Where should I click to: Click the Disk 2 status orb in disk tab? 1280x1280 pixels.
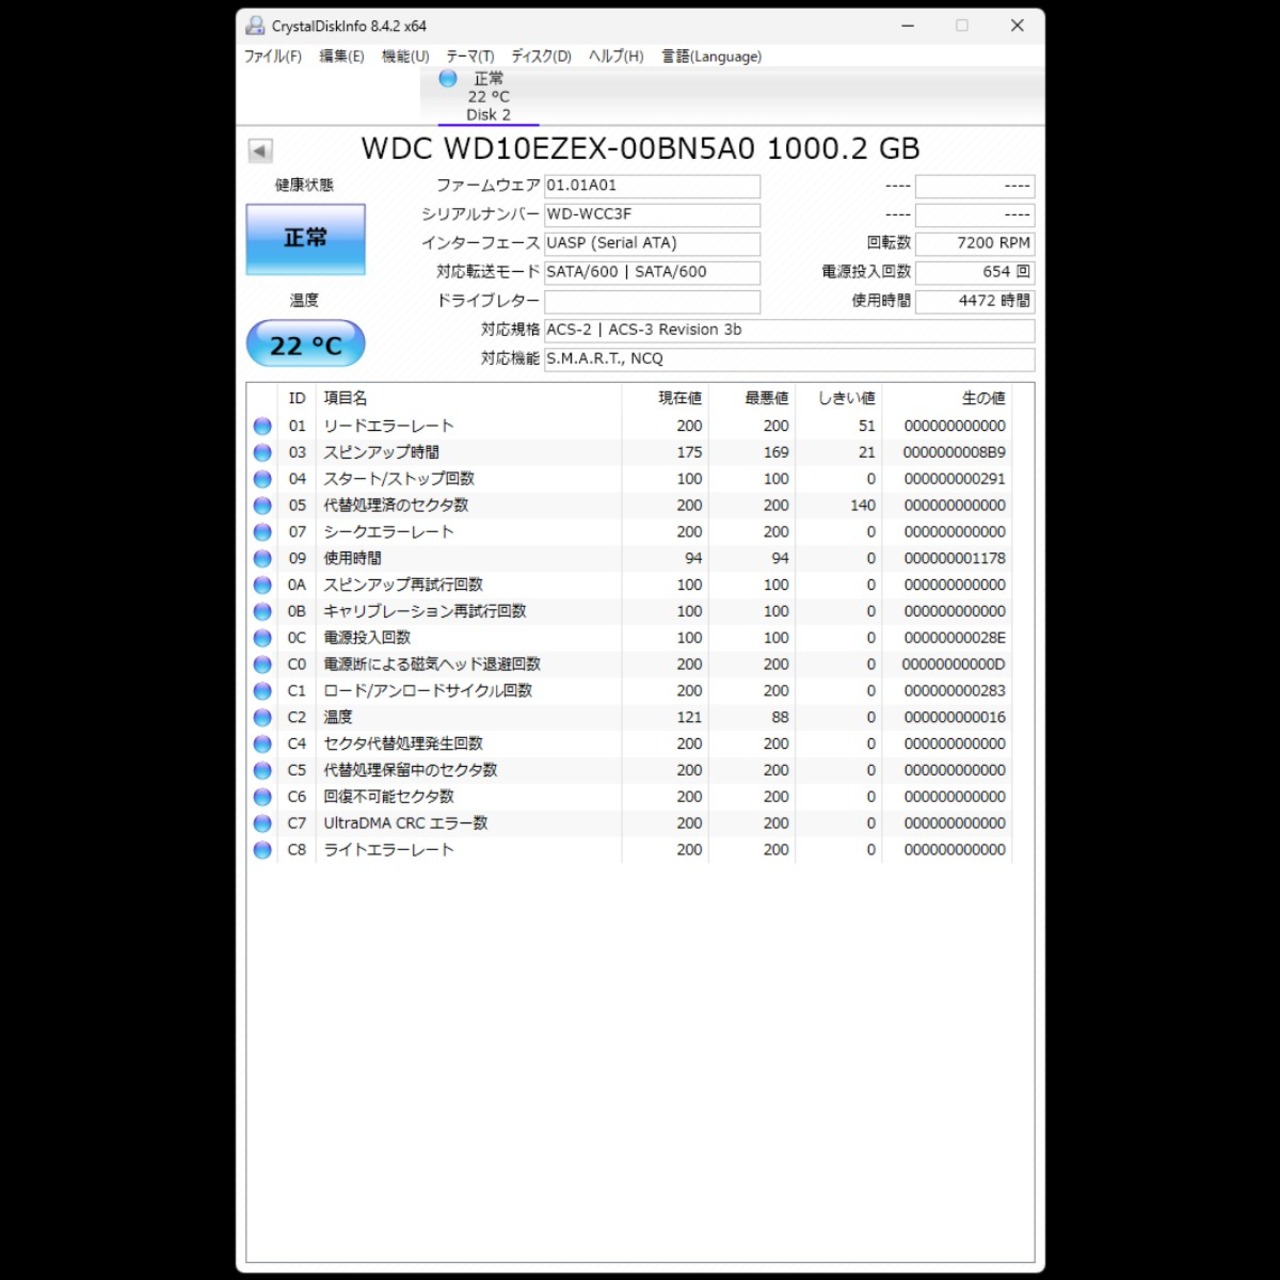448,78
